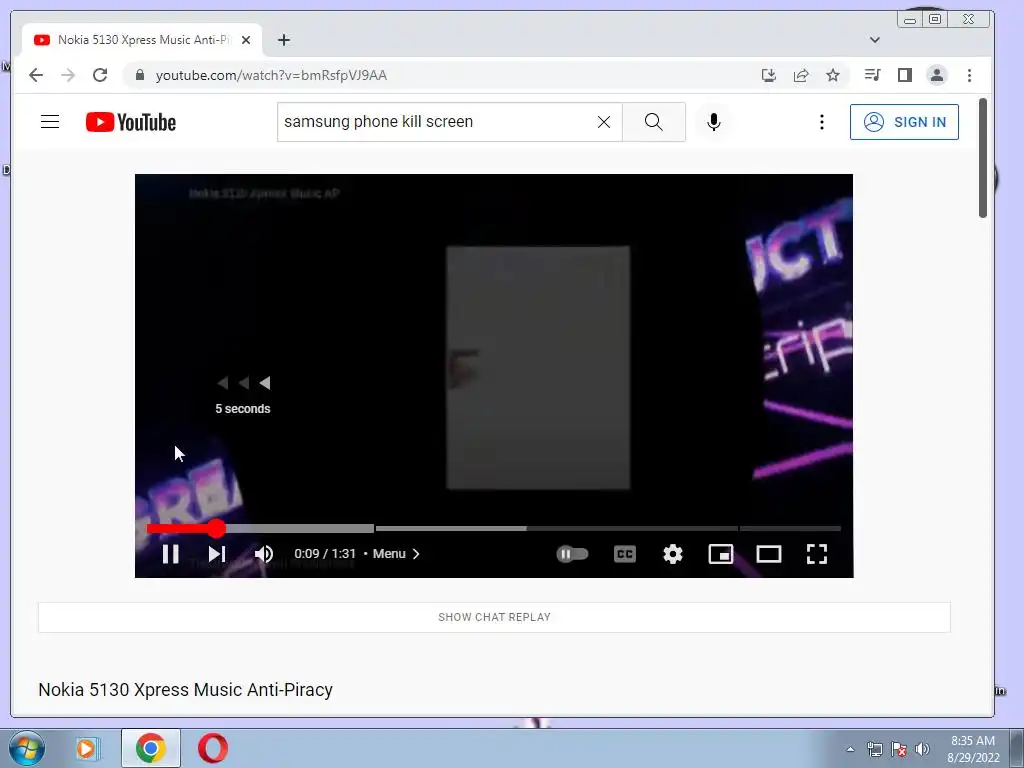Pause the video with the pause button
Viewport: 1024px width, 768px height.
170,554
